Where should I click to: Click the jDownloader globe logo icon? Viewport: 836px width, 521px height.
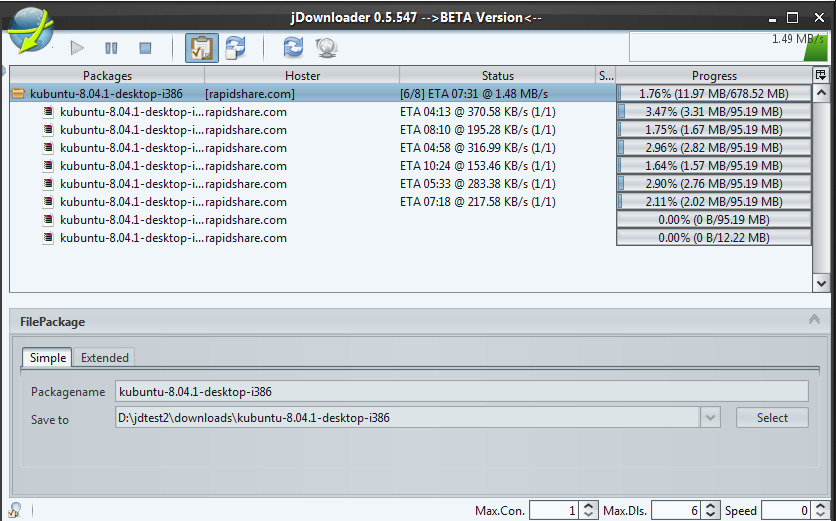[30, 30]
